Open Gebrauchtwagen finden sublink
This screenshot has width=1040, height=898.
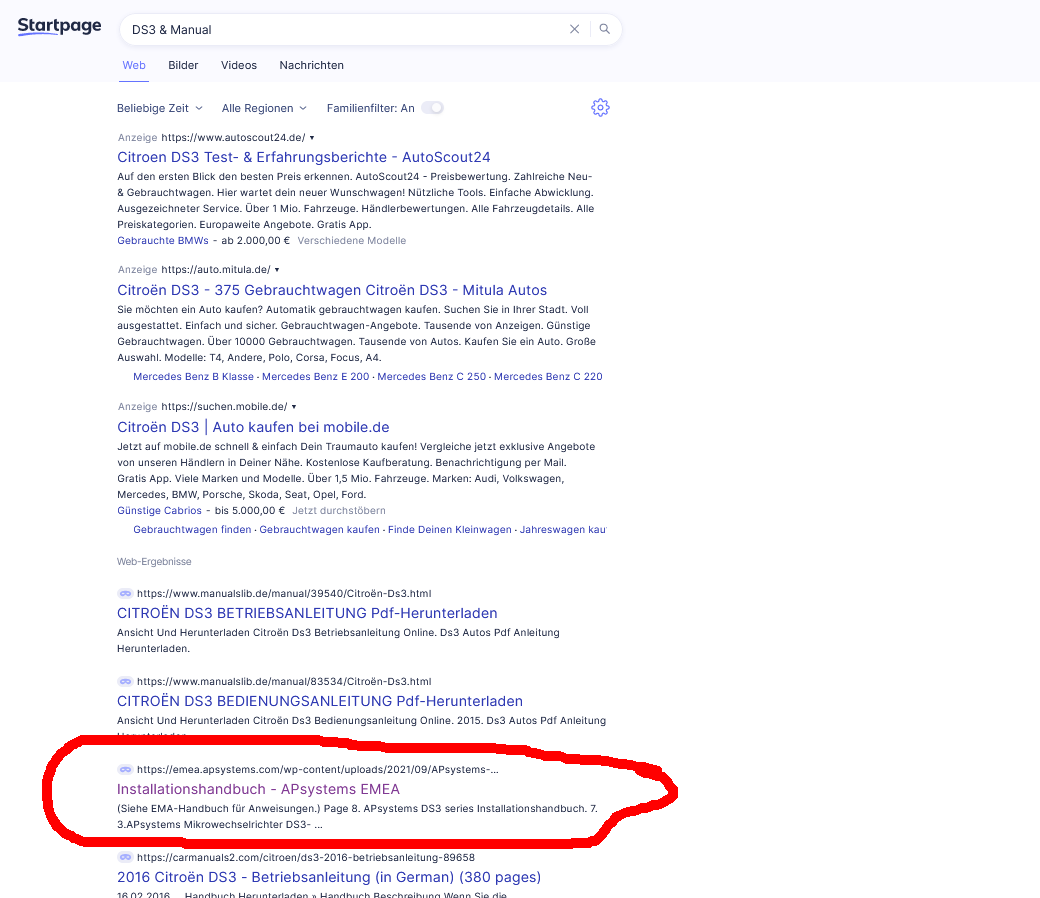pyautogui.click(x=192, y=530)
